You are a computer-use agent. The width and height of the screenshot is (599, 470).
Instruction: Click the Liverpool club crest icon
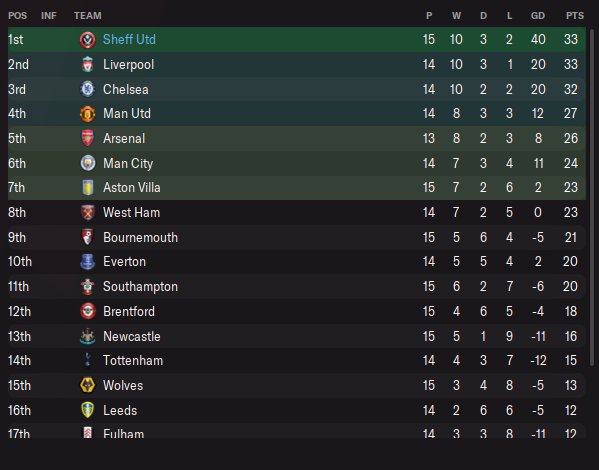[87, 65]
